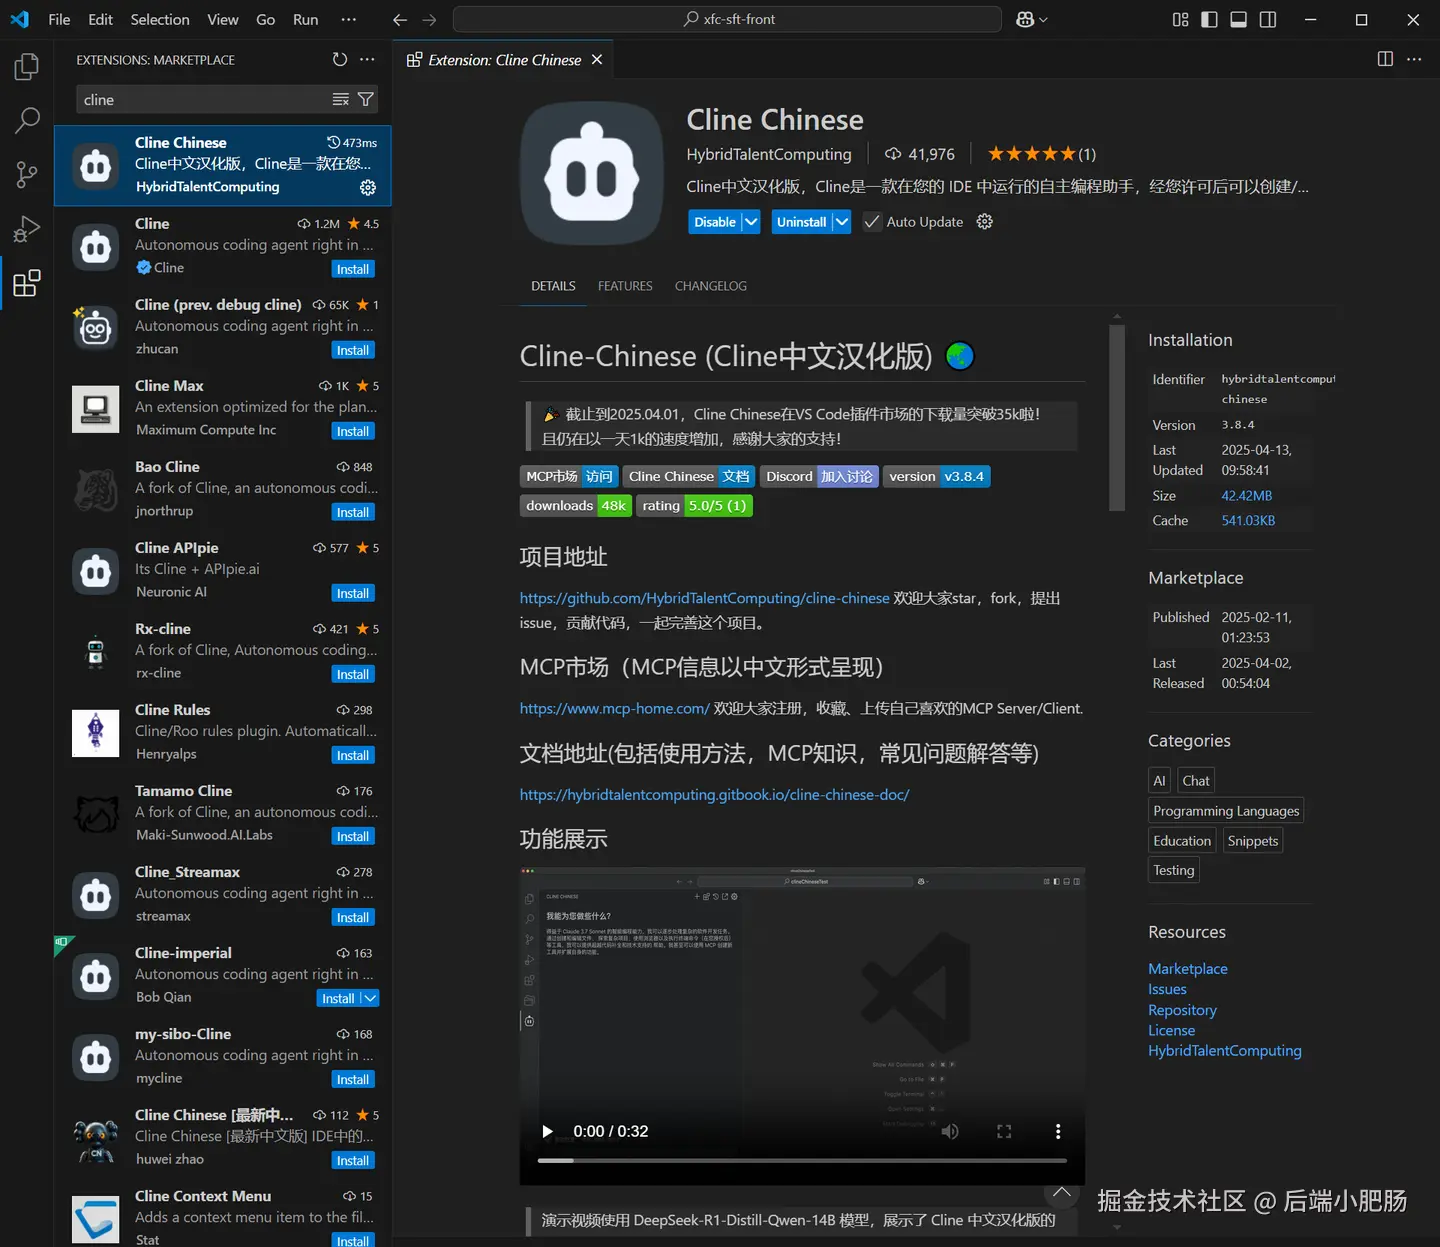The width and height of the screenshot is (1440, 1247).
Task: Open editor more actions menu
Action: [x=1414, y=60]
